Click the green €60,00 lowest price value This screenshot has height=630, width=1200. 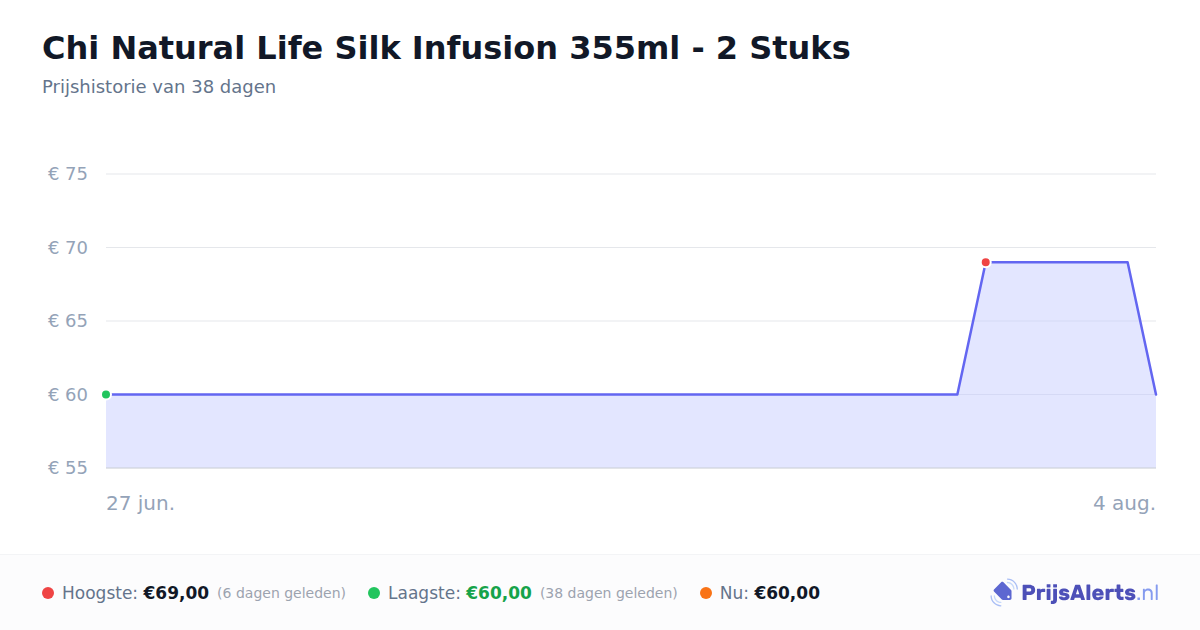(x=499, y=593)
